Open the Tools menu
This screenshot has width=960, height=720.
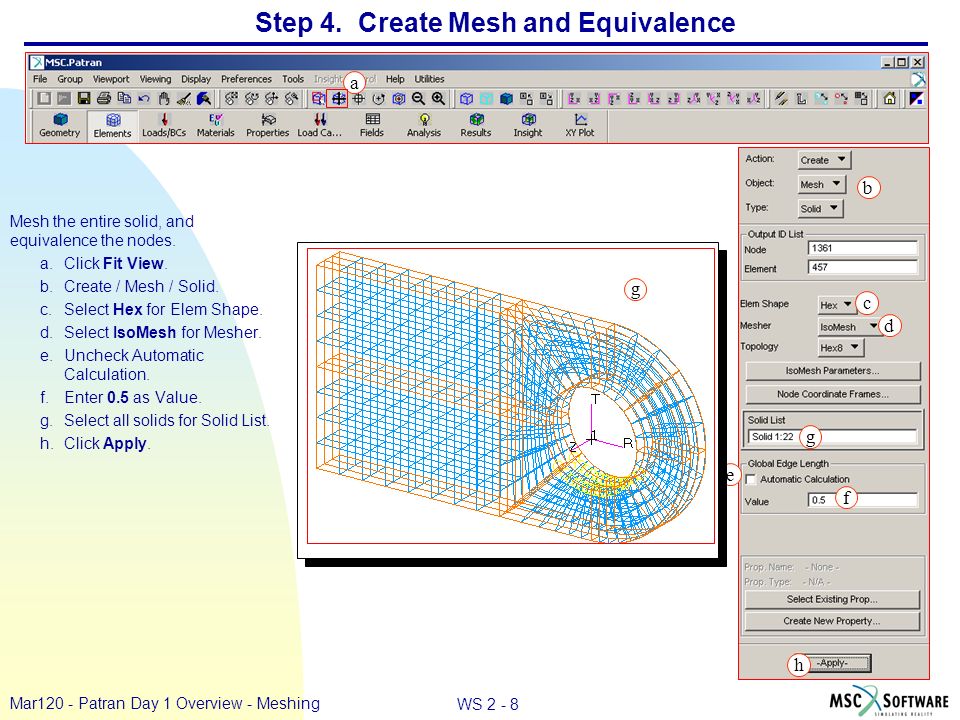click(x=293, y=79)
